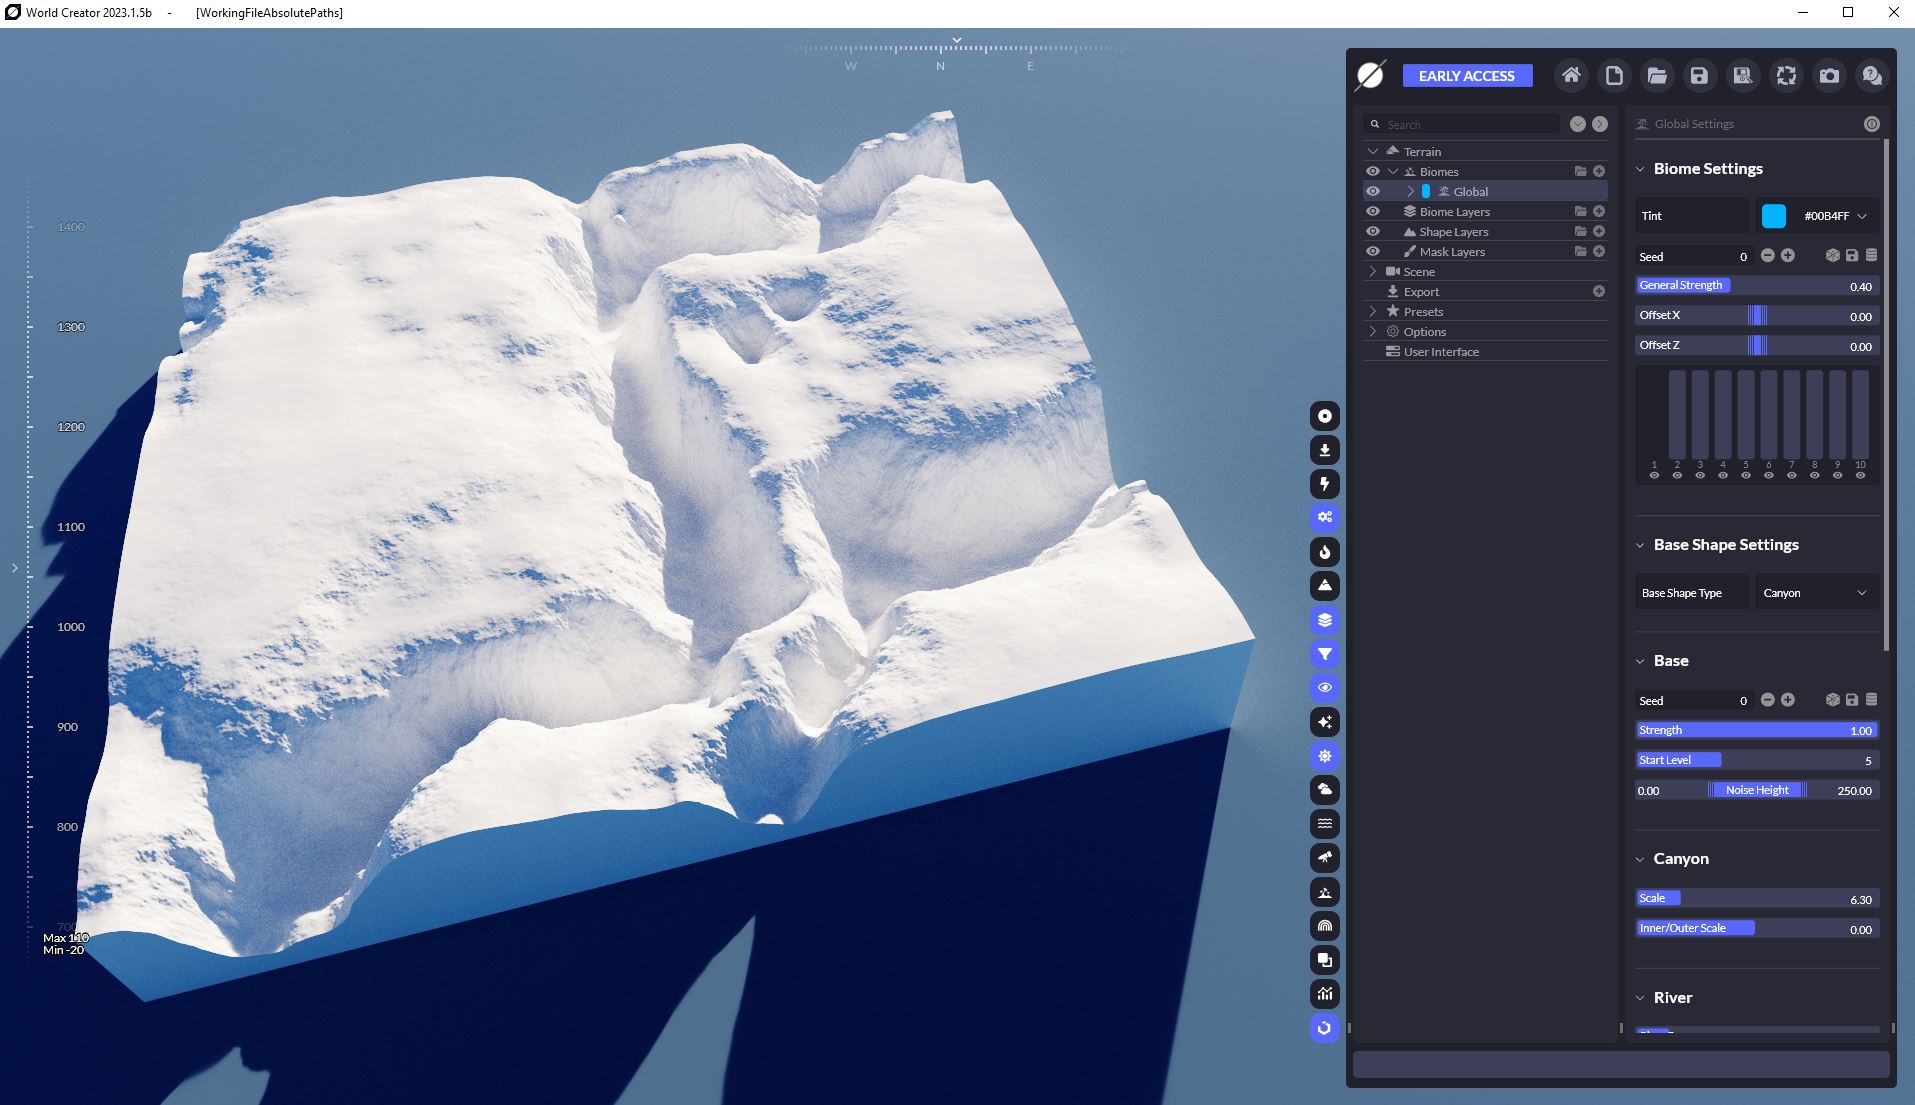Select User Interface tree item
1915x1105 pixels.
pos(1441,352)
